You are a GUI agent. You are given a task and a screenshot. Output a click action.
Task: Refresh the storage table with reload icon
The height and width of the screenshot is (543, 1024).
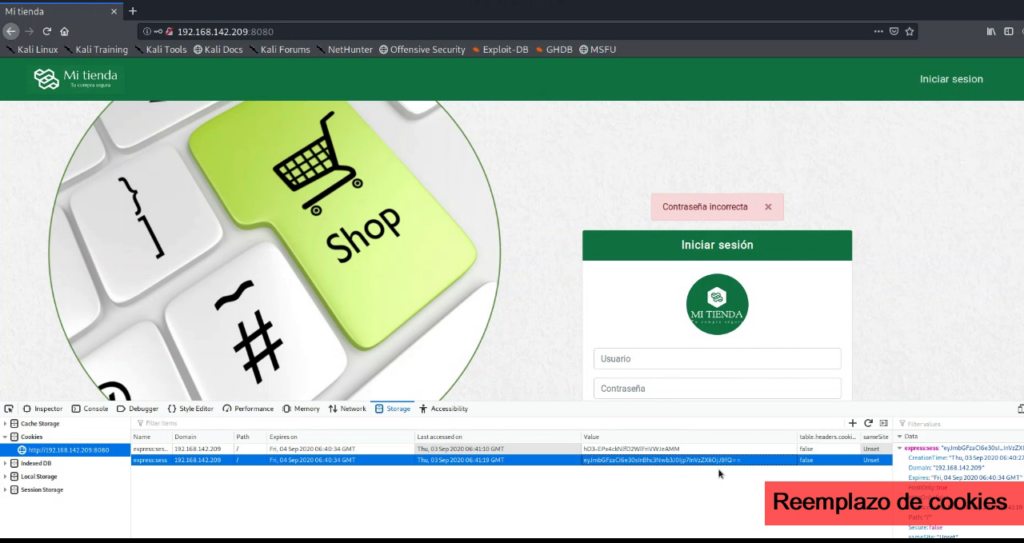868,423
